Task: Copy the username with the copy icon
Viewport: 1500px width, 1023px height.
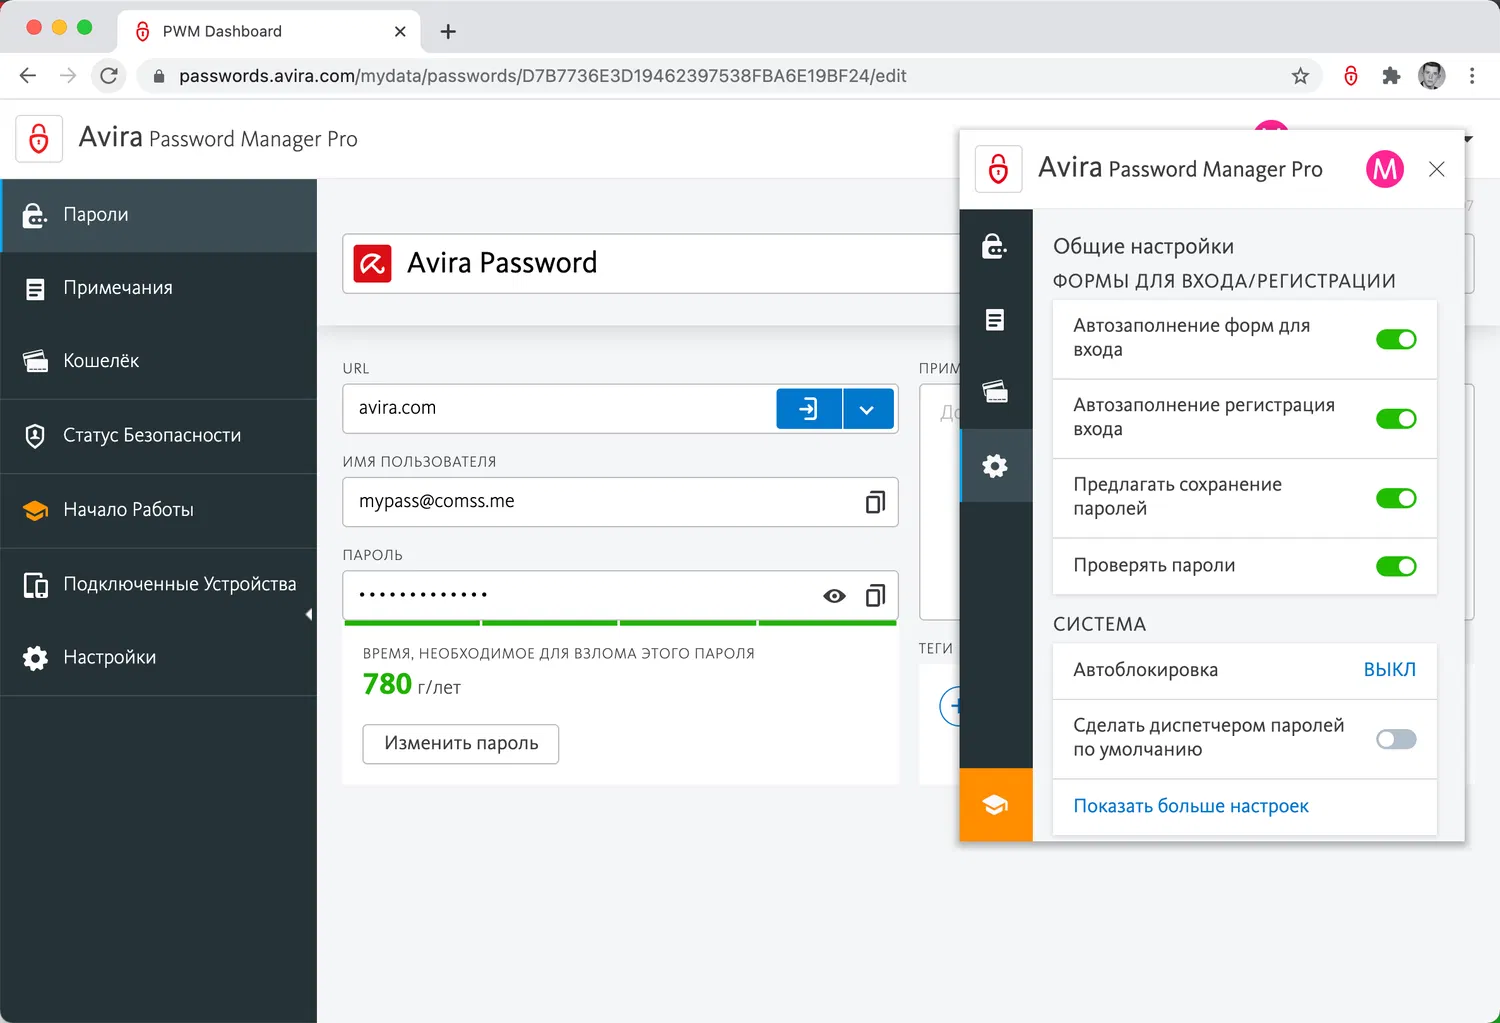Action: 875,502
